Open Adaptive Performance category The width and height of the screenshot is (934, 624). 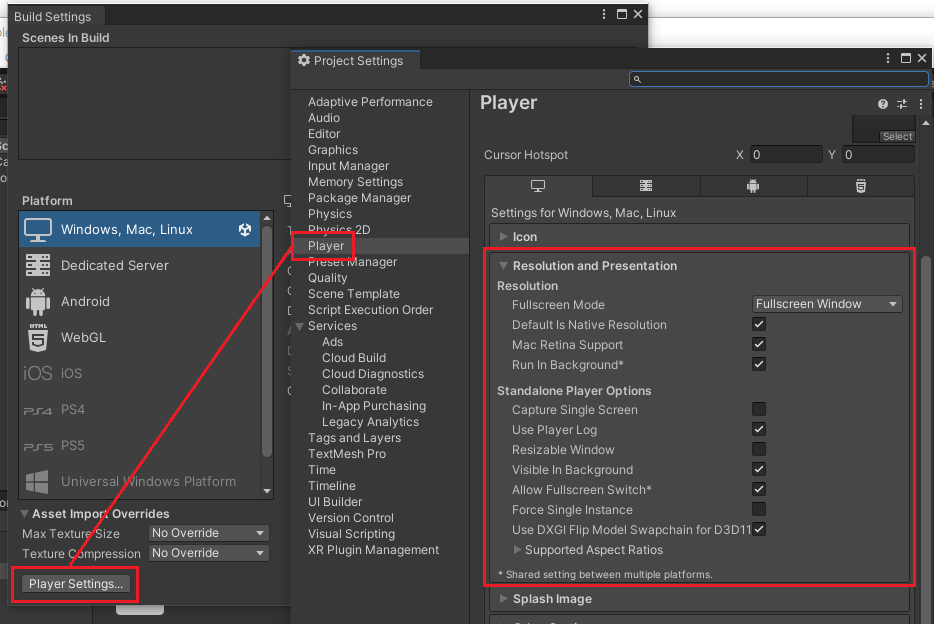click(371, 102)
